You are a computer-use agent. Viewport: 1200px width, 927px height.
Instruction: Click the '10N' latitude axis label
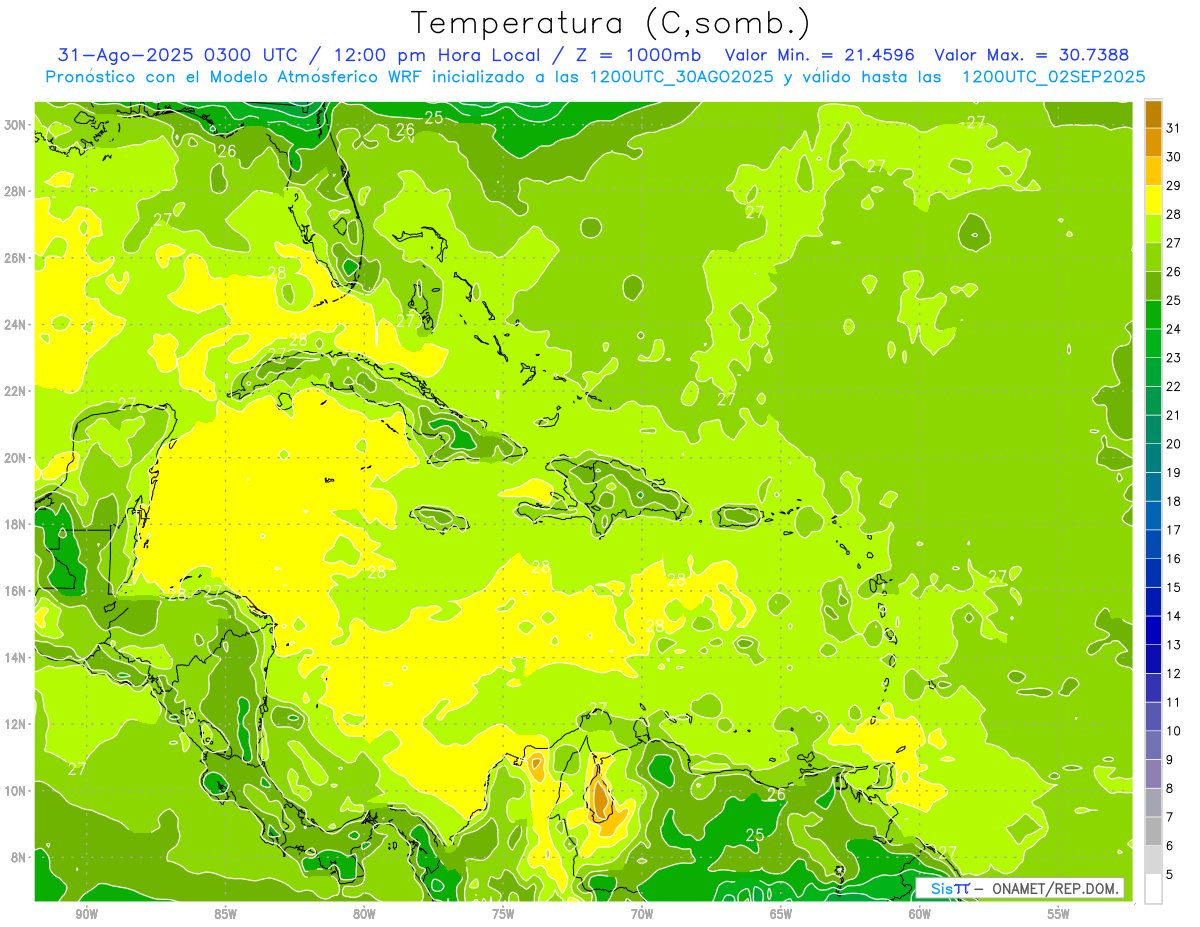15,791
